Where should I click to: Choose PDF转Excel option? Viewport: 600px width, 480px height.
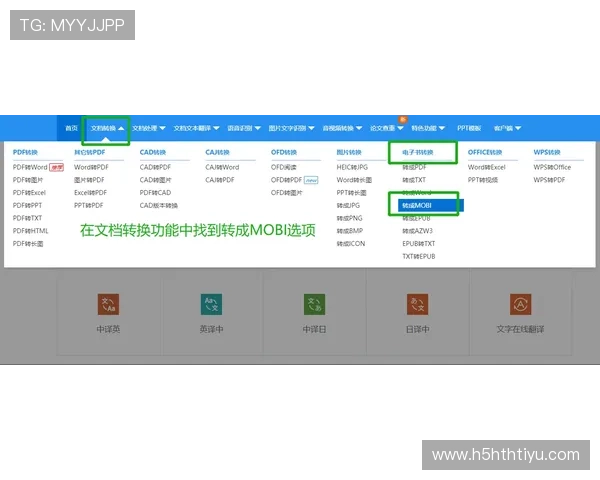(x=29, y=193)
